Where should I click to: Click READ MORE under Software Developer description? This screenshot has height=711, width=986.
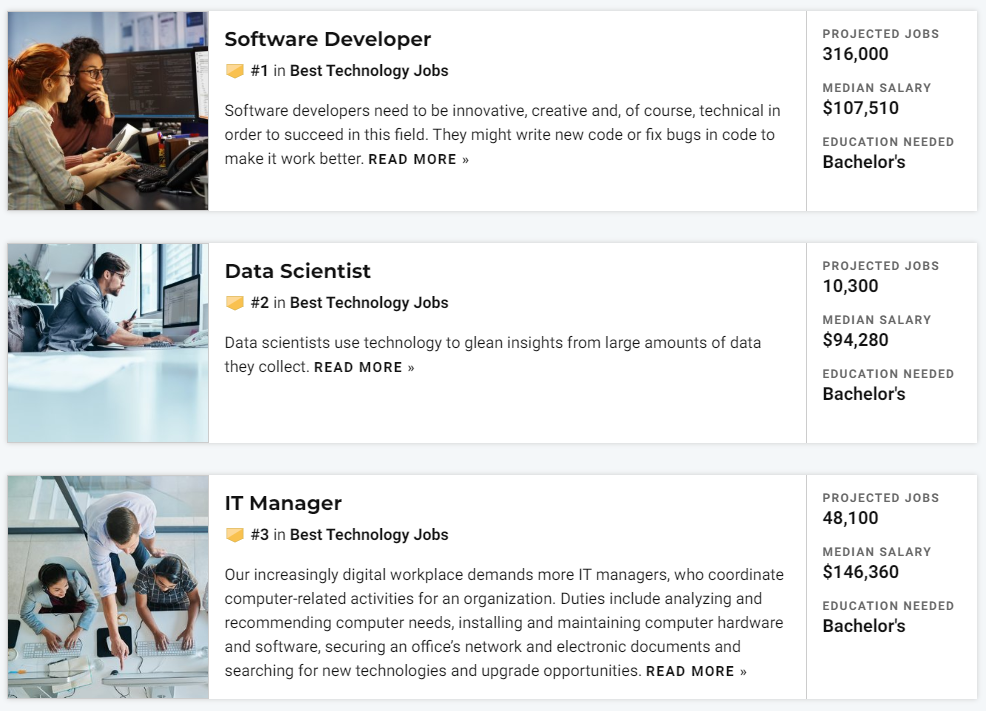[418, 160]
